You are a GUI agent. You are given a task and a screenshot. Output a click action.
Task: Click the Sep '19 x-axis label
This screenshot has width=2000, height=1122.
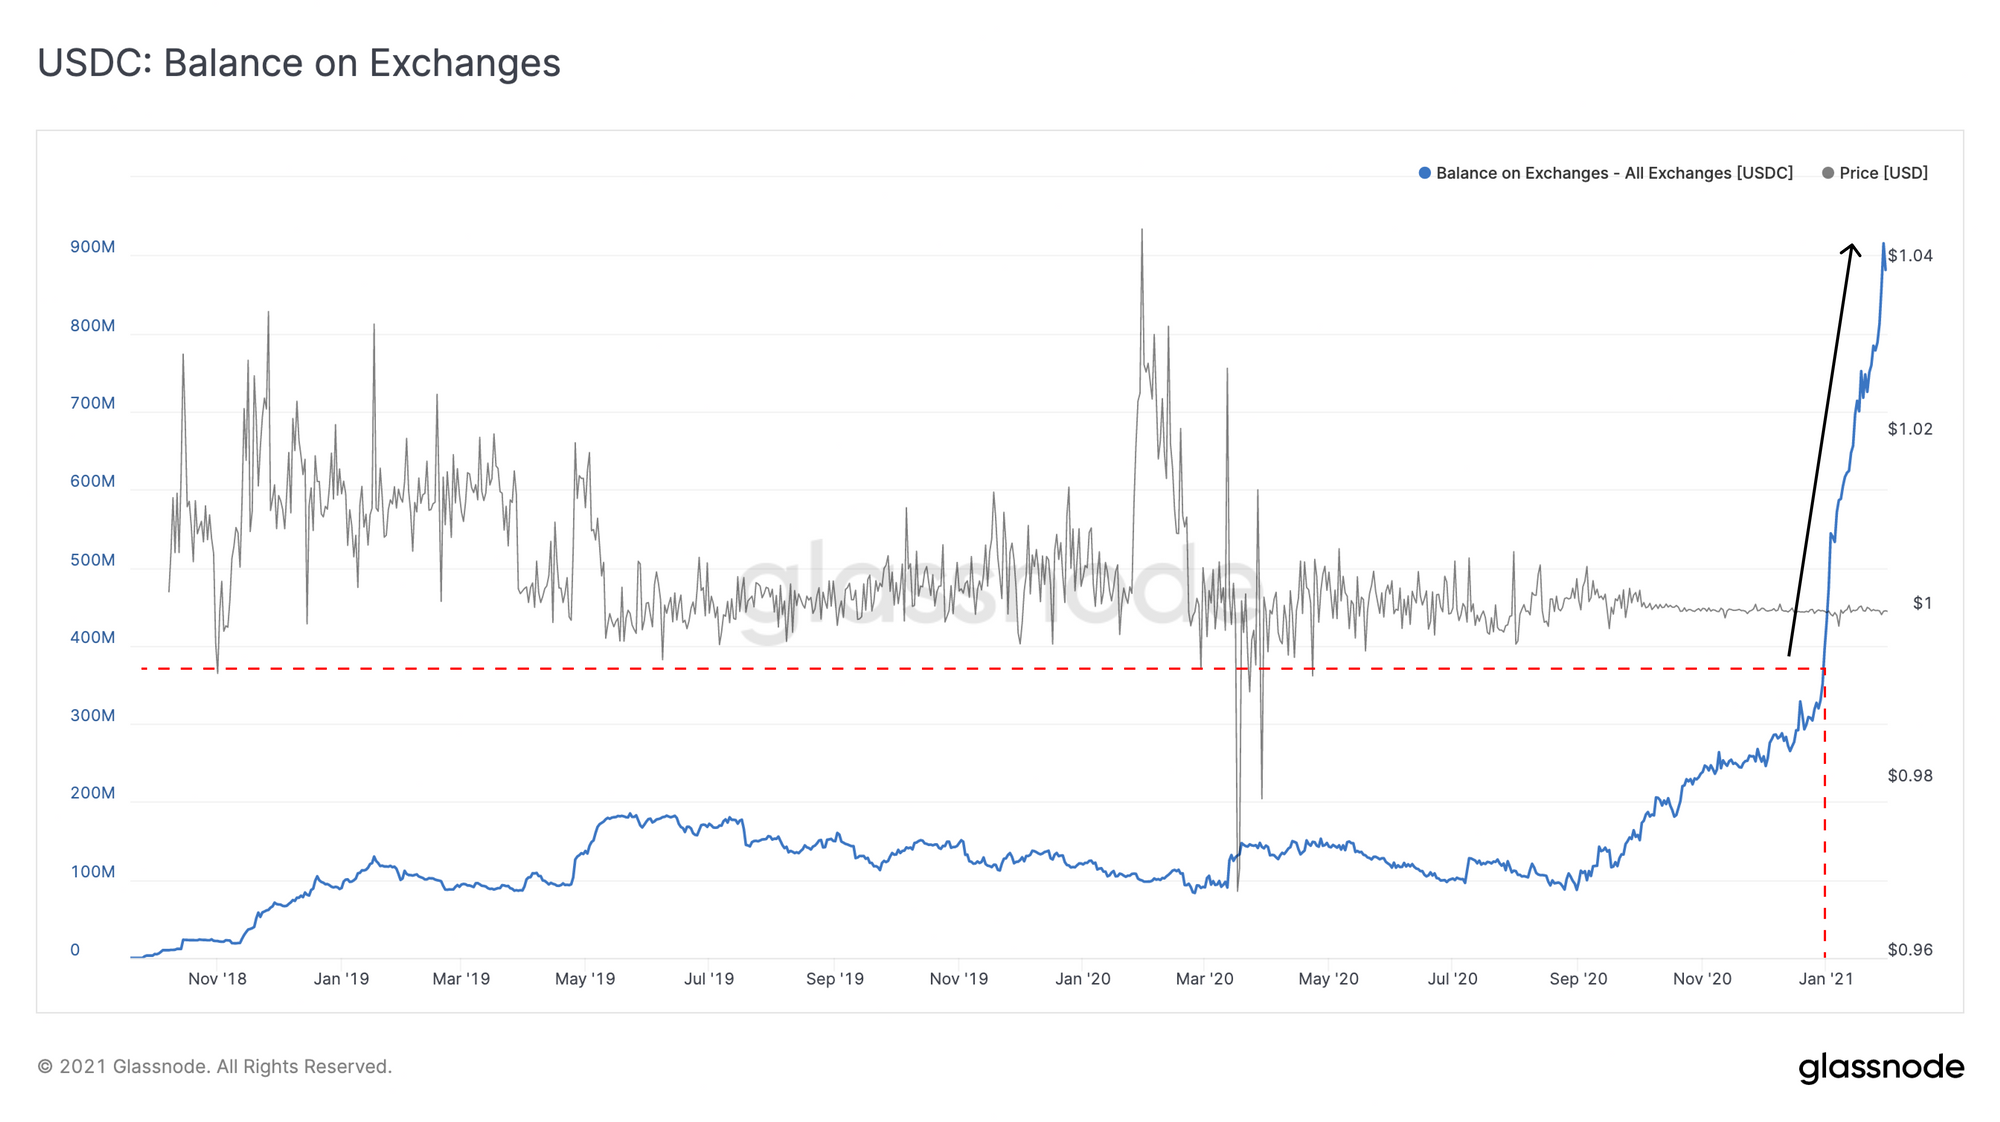pos(834,979)
